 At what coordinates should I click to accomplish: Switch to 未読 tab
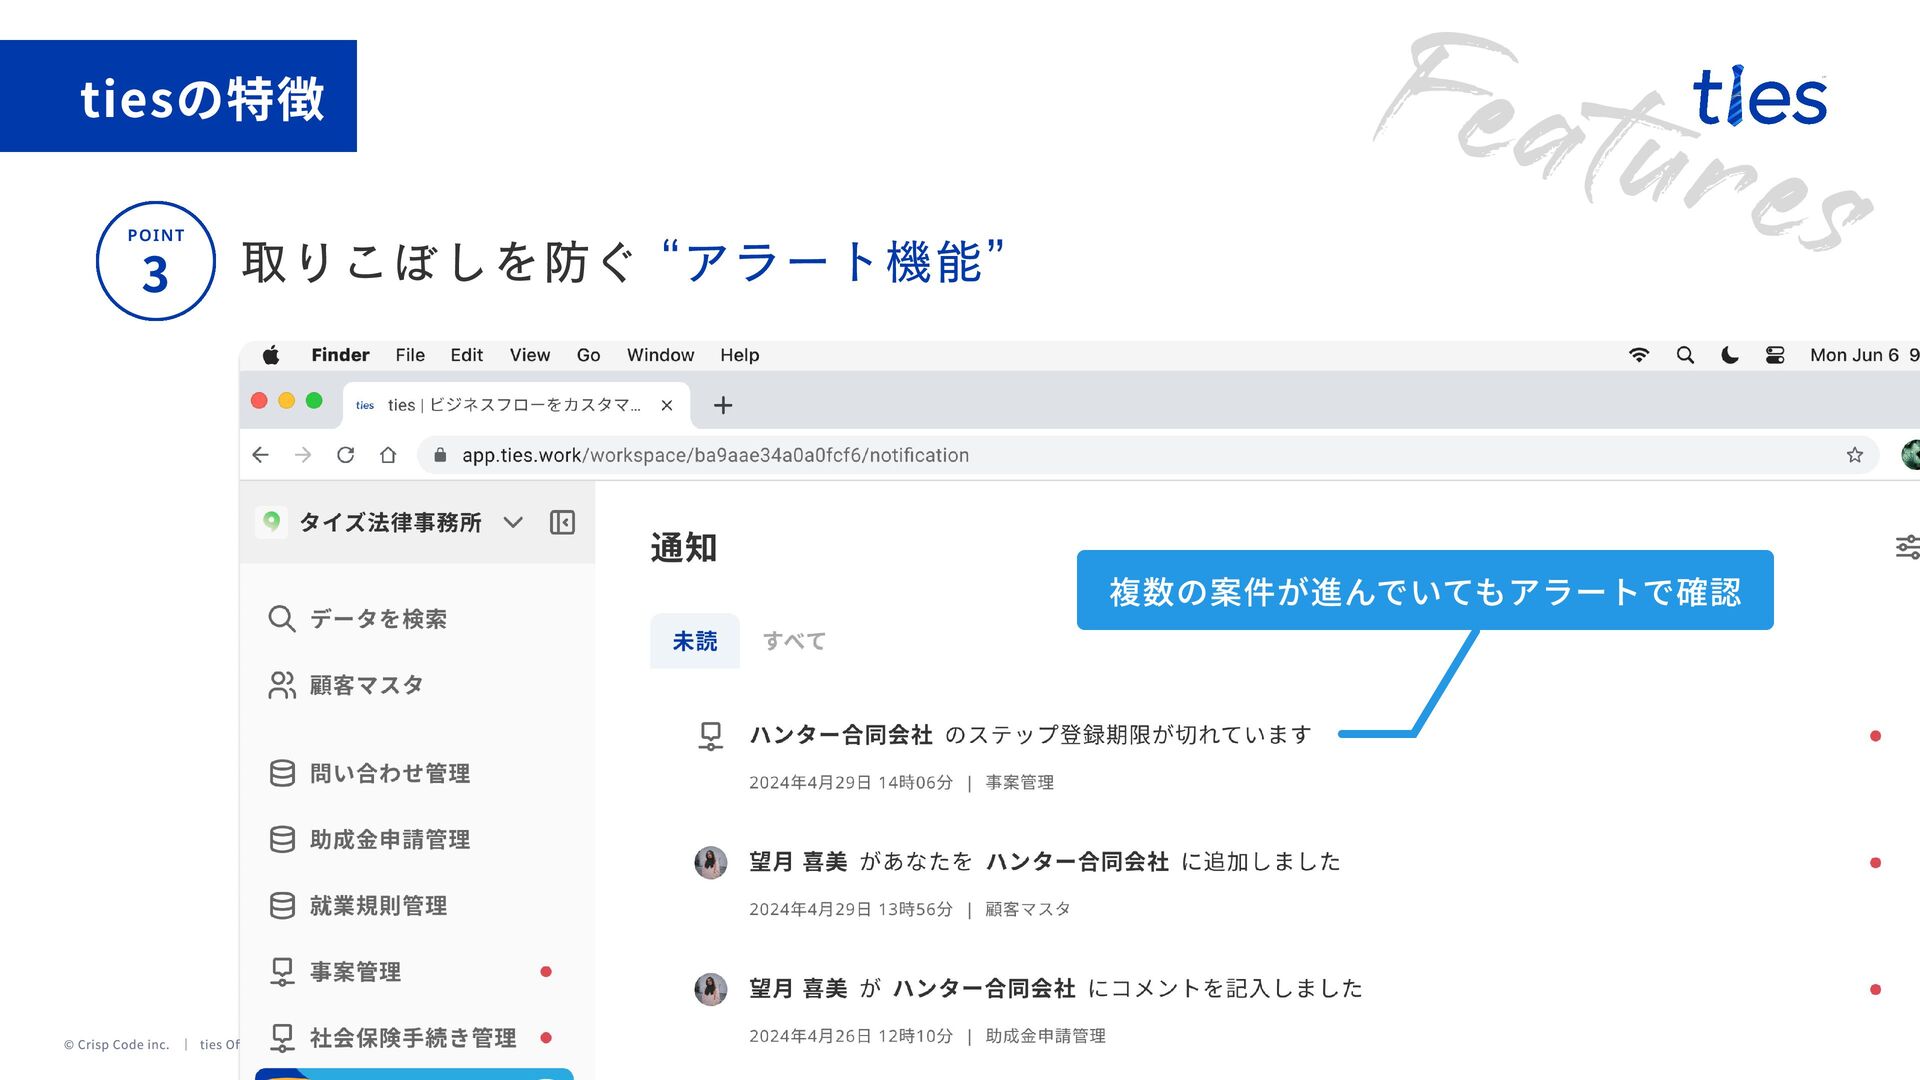695,641
